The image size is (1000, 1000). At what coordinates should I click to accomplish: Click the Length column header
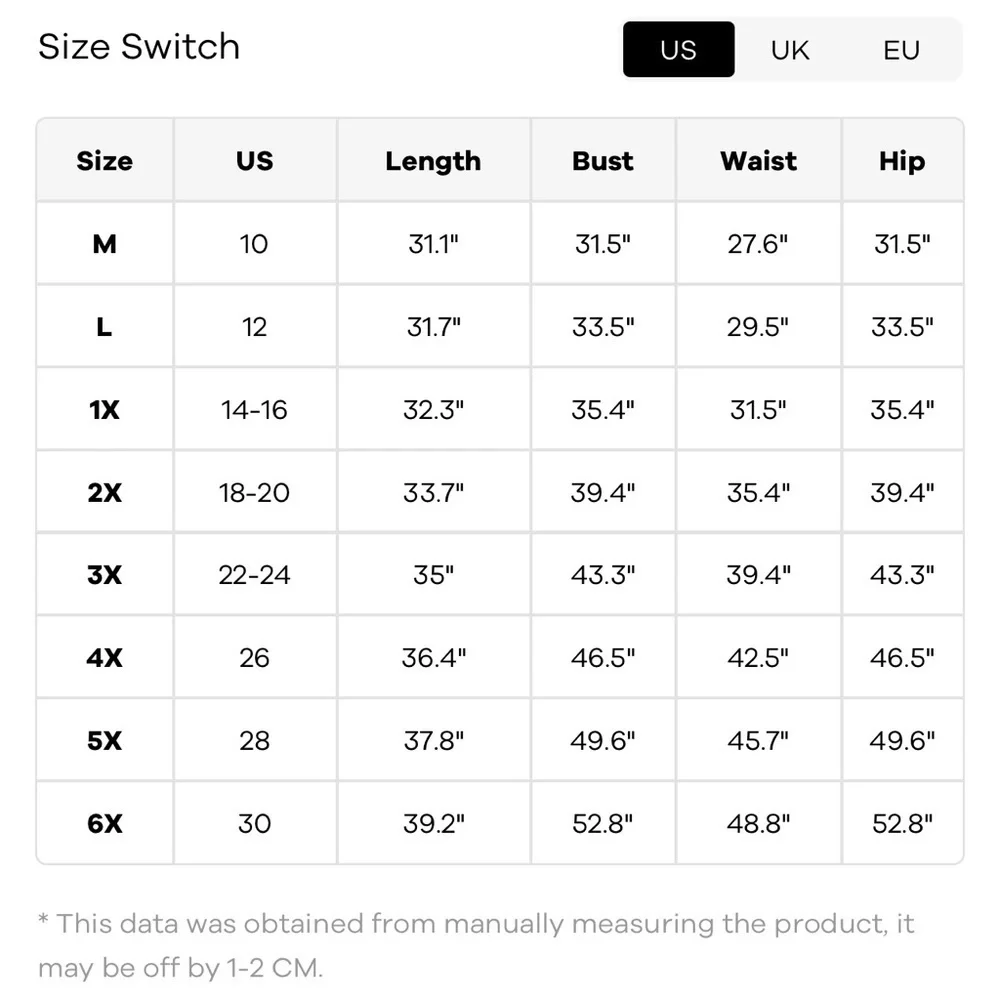(433, 161)
